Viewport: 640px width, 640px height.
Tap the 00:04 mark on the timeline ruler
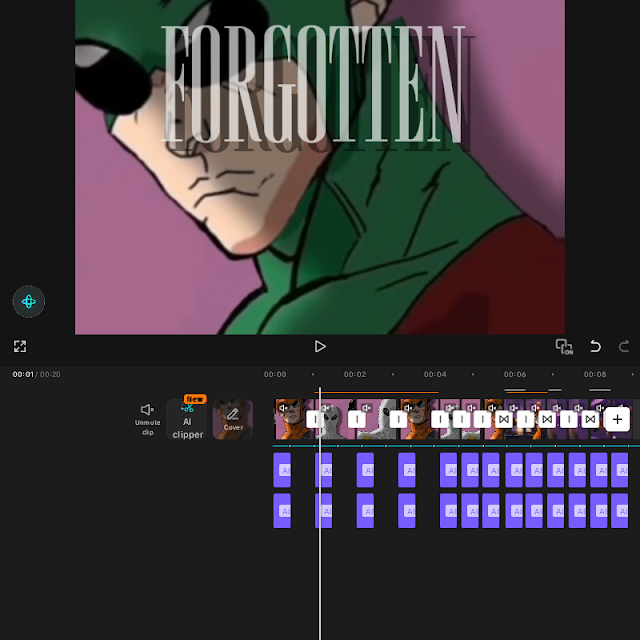point(435,374)
